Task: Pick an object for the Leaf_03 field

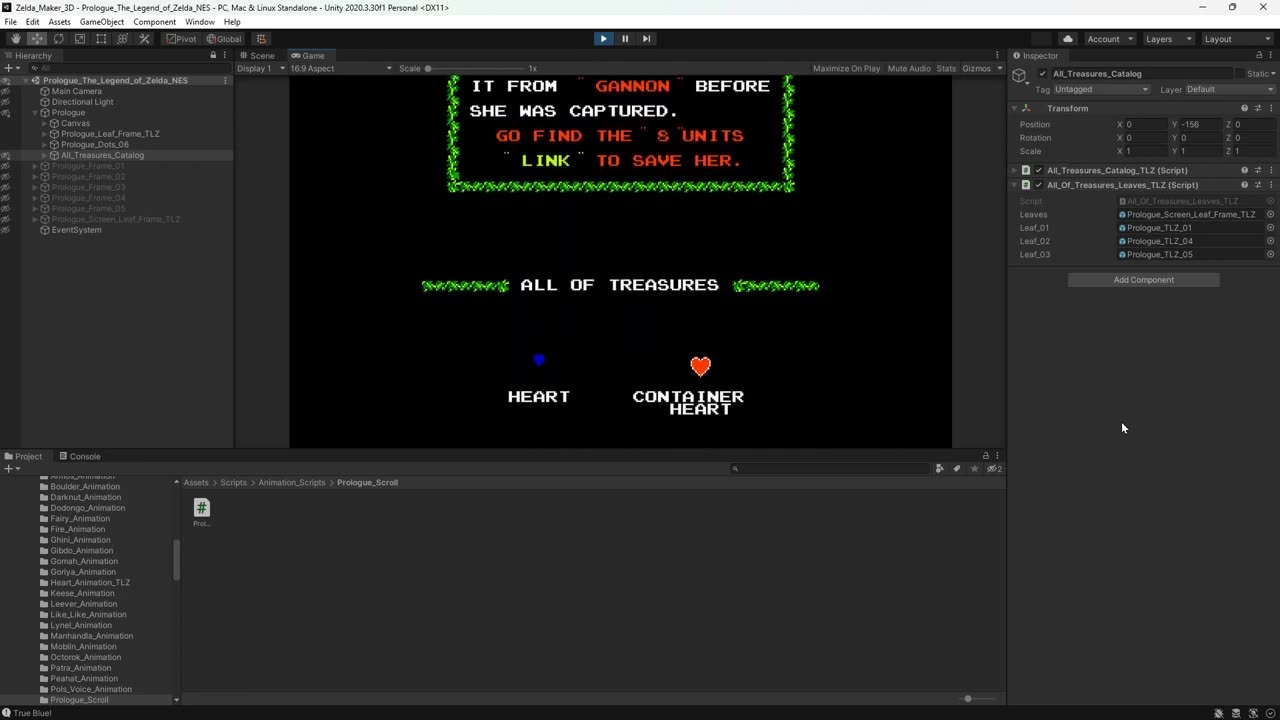Action: 1270,254
